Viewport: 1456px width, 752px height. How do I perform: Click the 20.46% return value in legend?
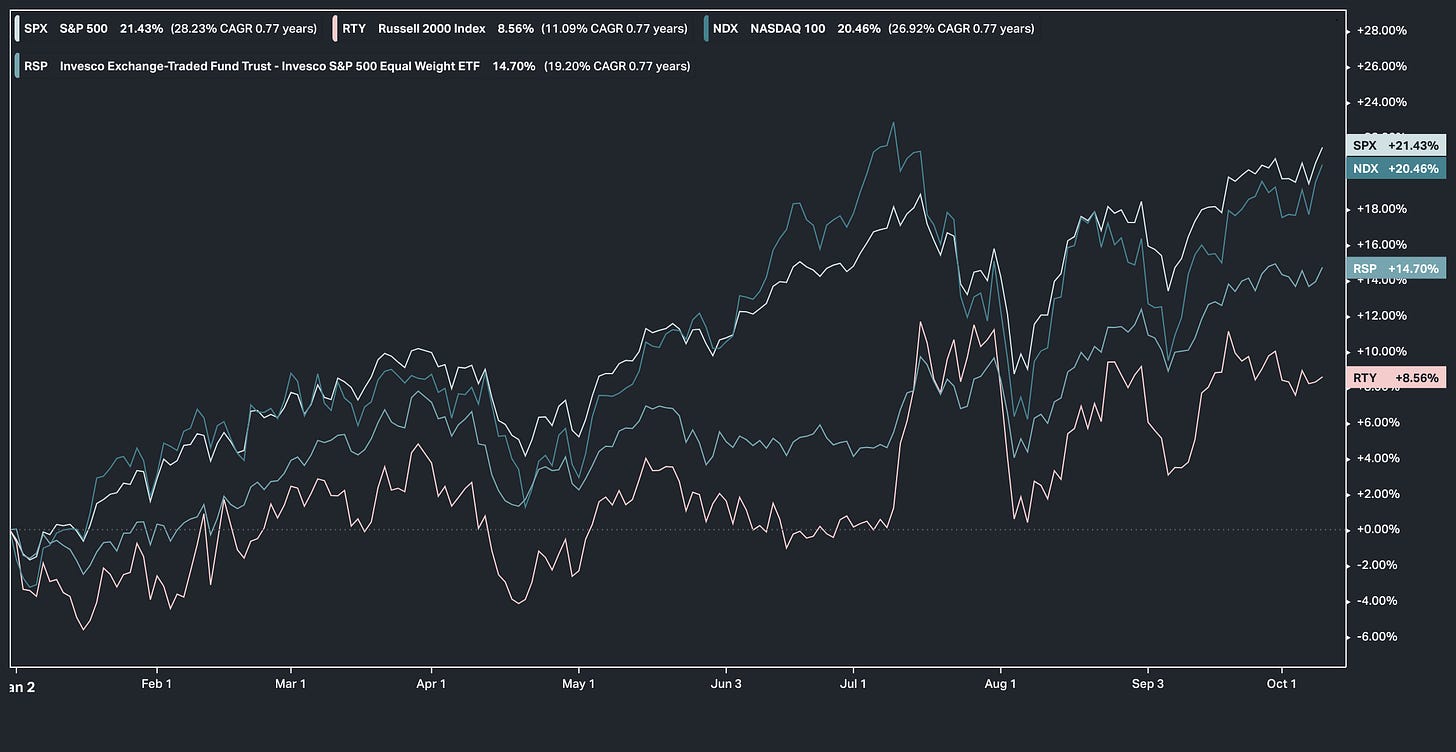pos(859,29)
